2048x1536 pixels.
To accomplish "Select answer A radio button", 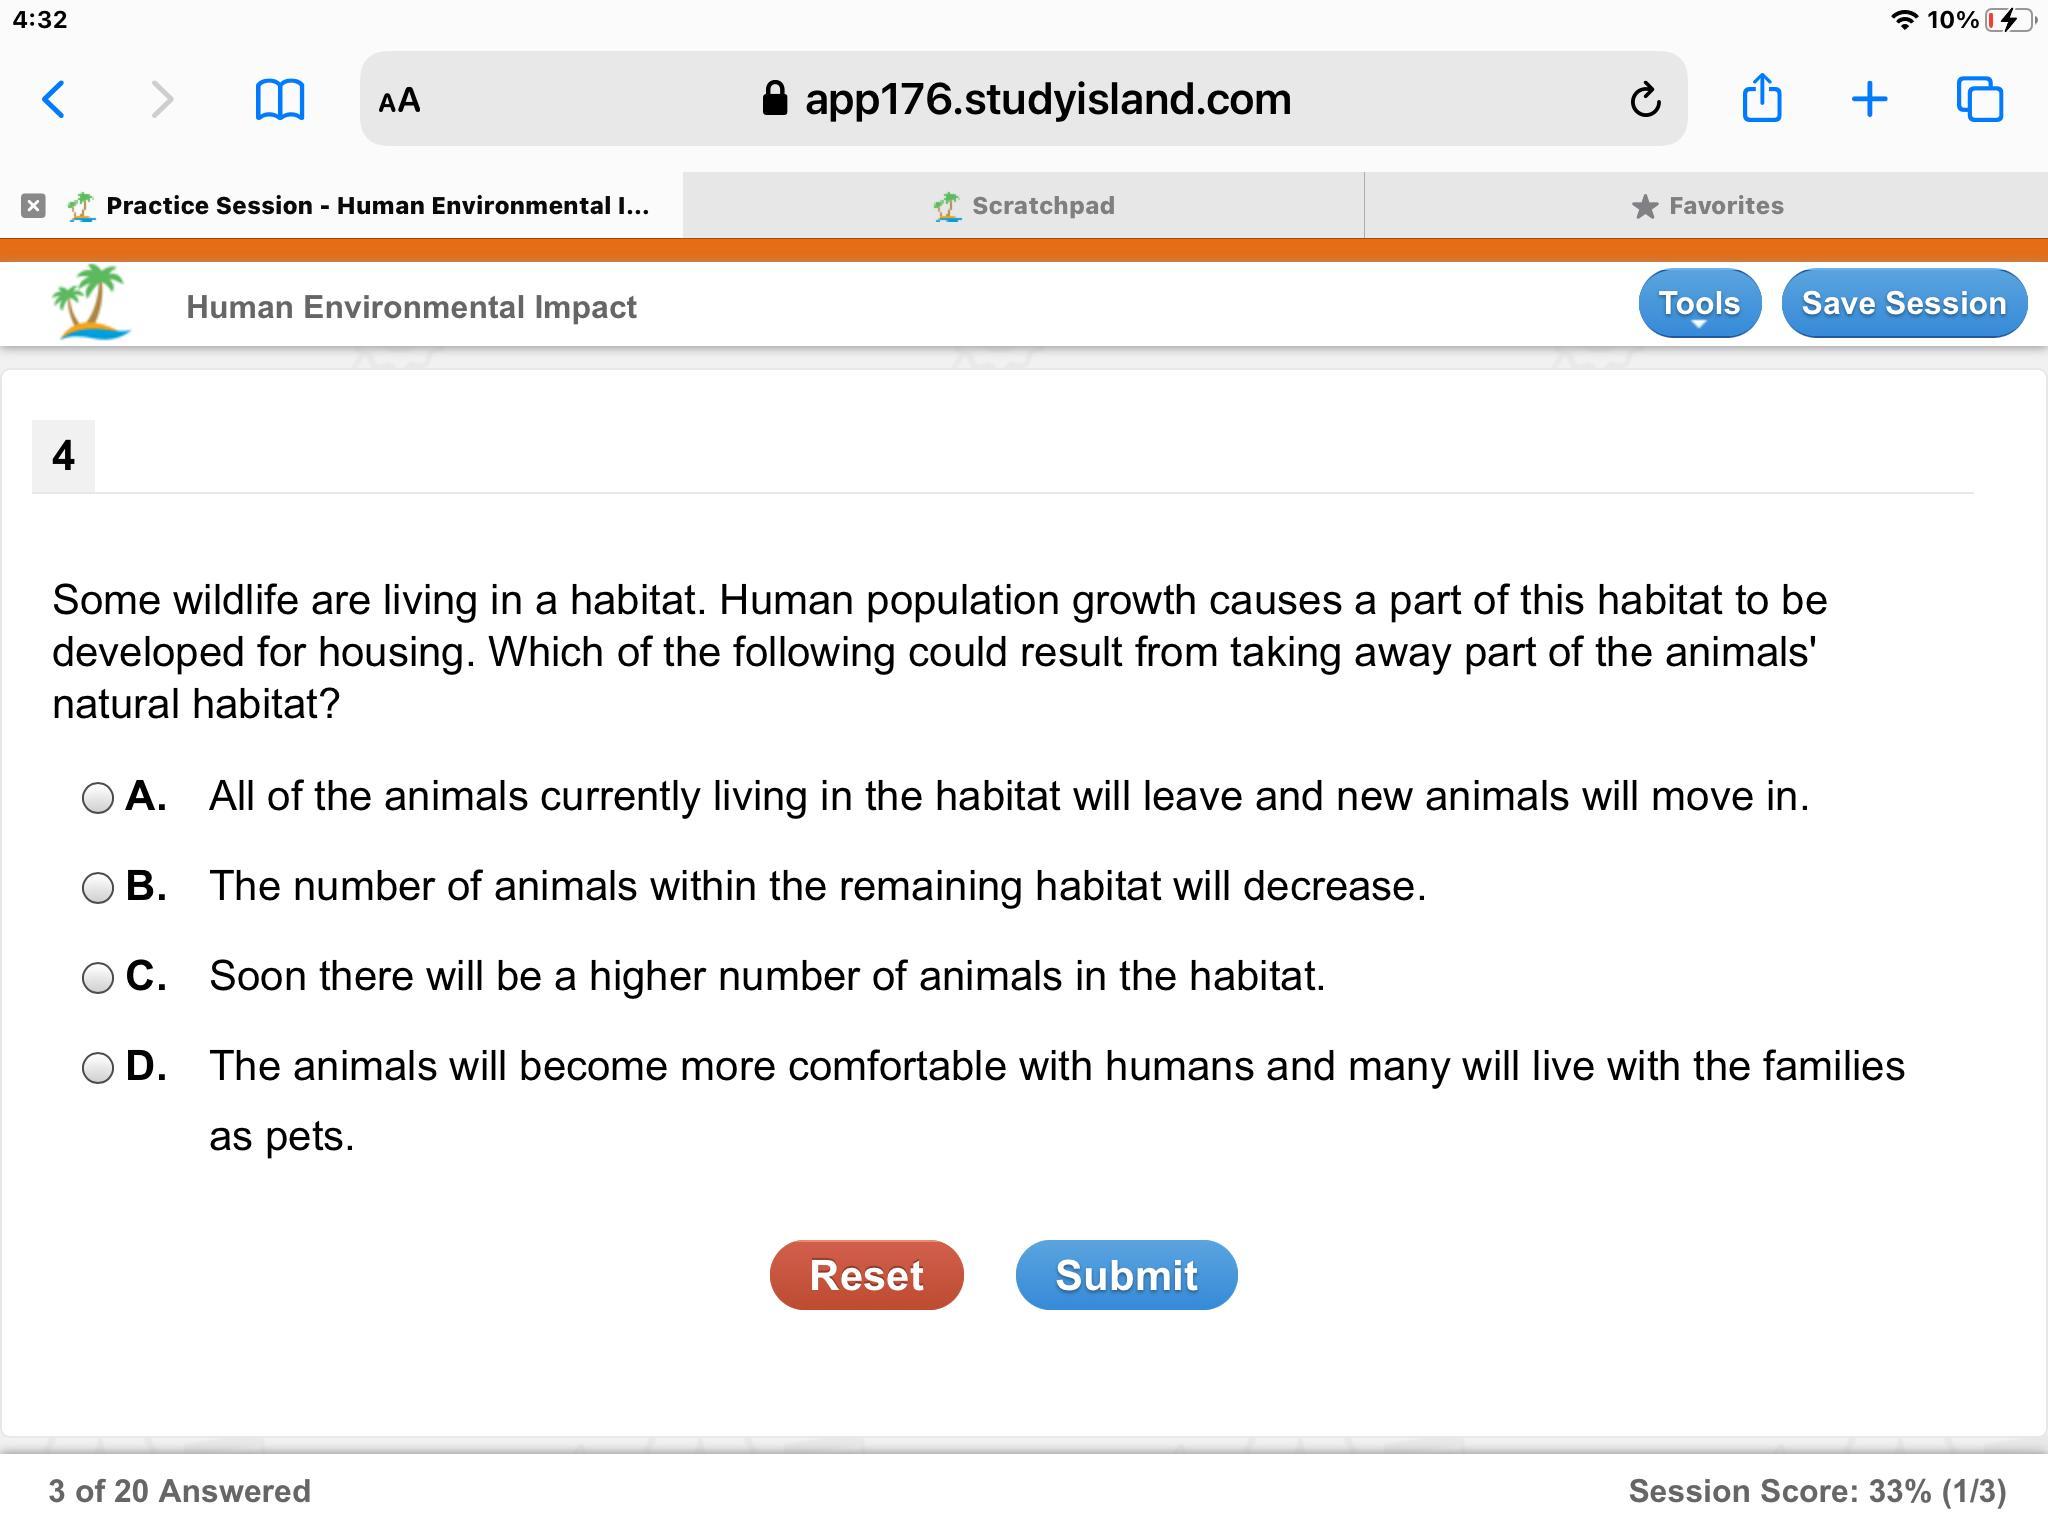I will coord(98,798).
